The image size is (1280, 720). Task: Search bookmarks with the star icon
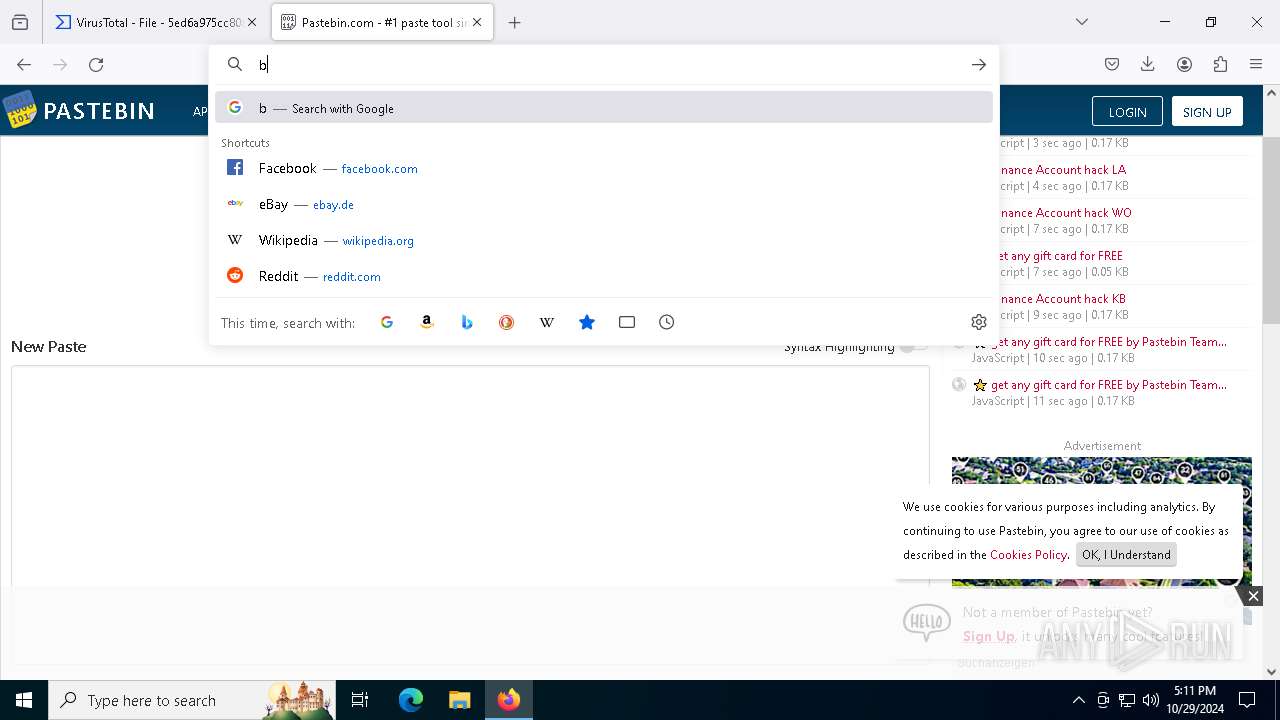pos(587,322)
